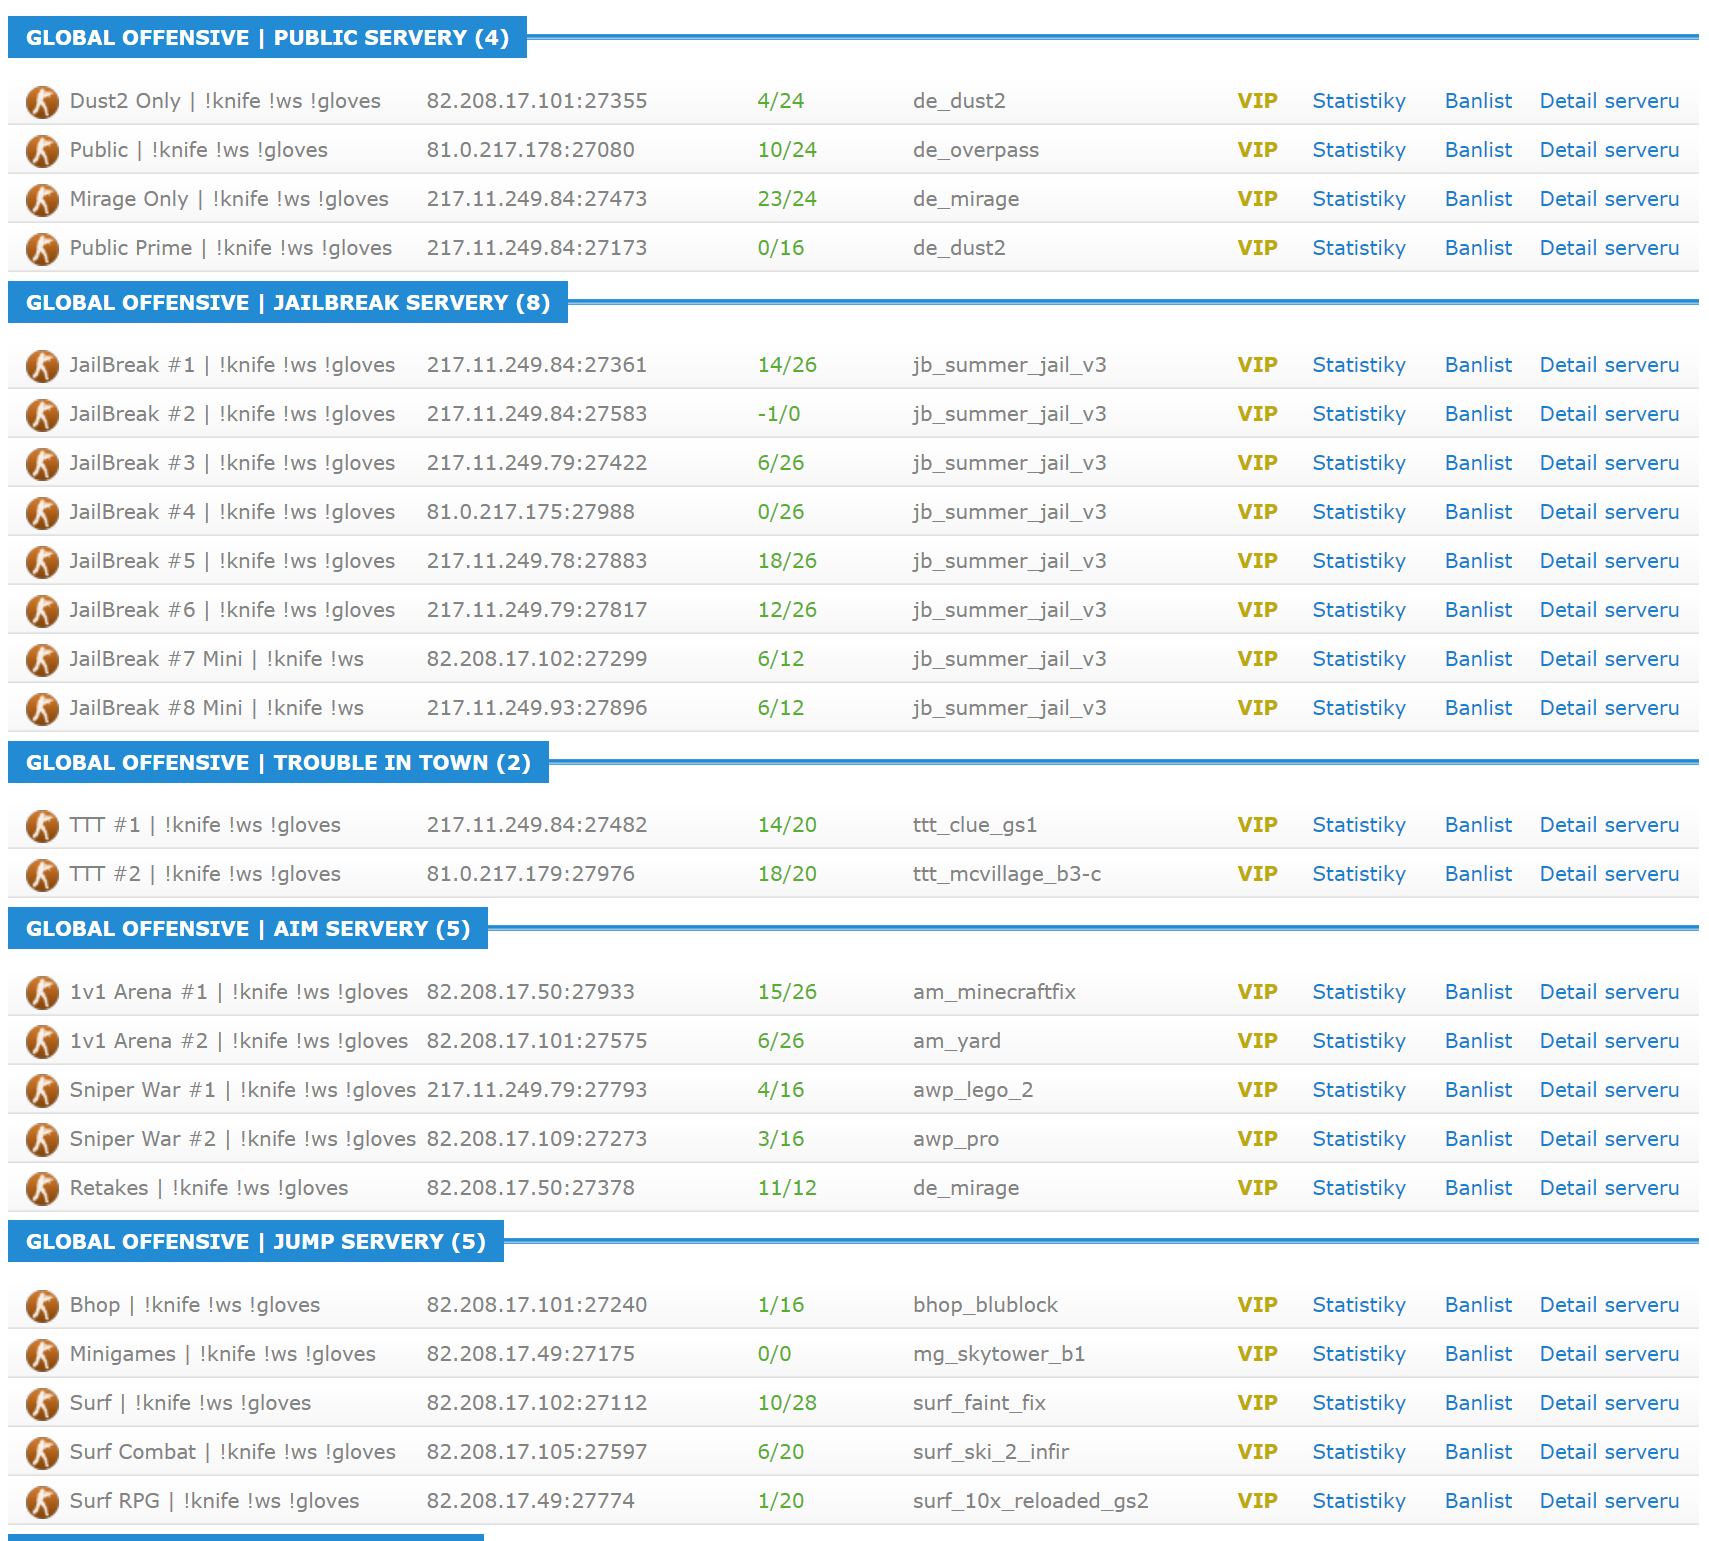
Task: Open Banlist for Minigames server
Action: [1478, 1354]
